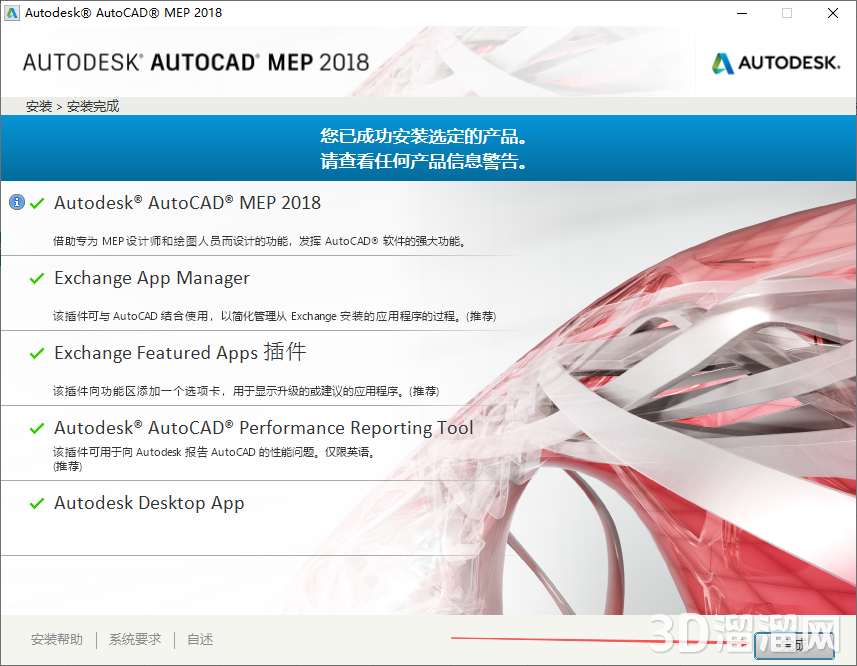Screen dimensions: 857x666
Task: Open the 自述 readme link
Action: [200, 639]
